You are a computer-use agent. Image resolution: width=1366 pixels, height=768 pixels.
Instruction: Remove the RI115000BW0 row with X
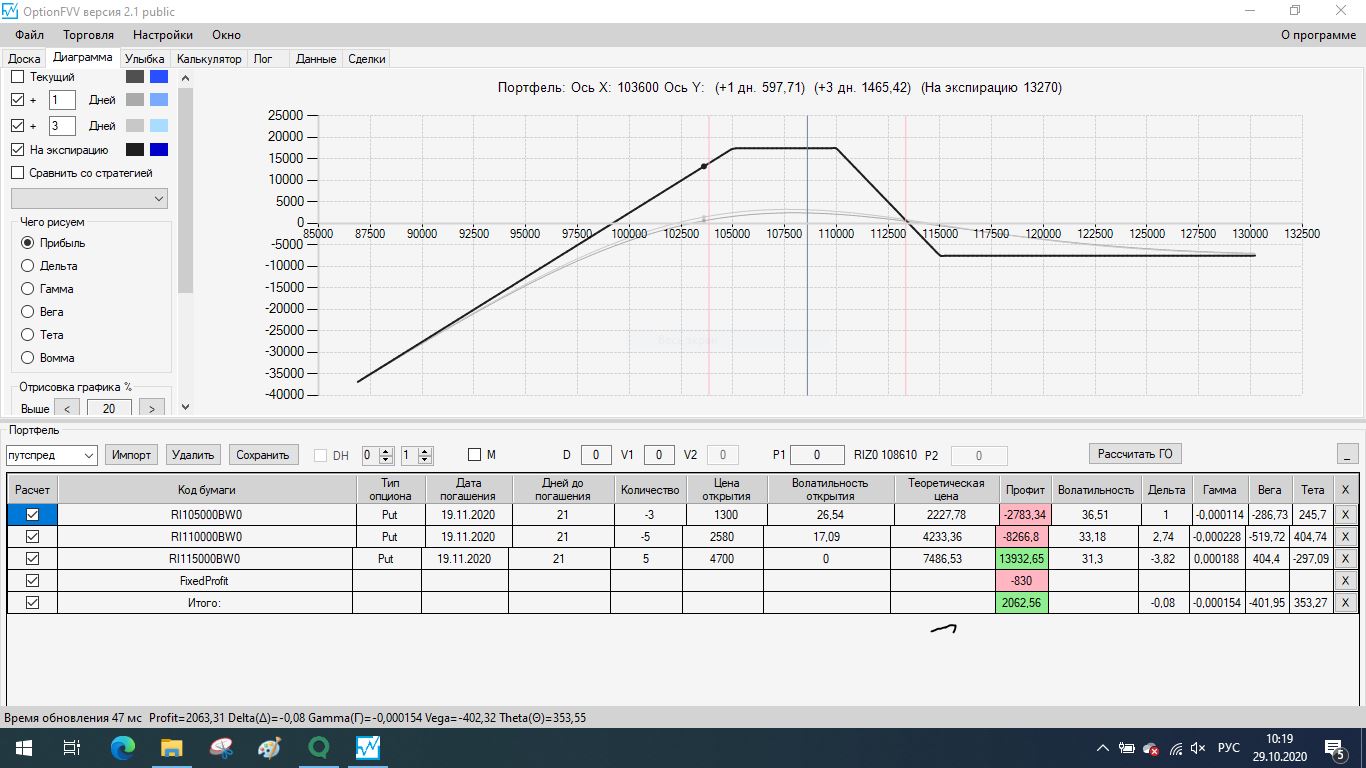click(1345, 559)
